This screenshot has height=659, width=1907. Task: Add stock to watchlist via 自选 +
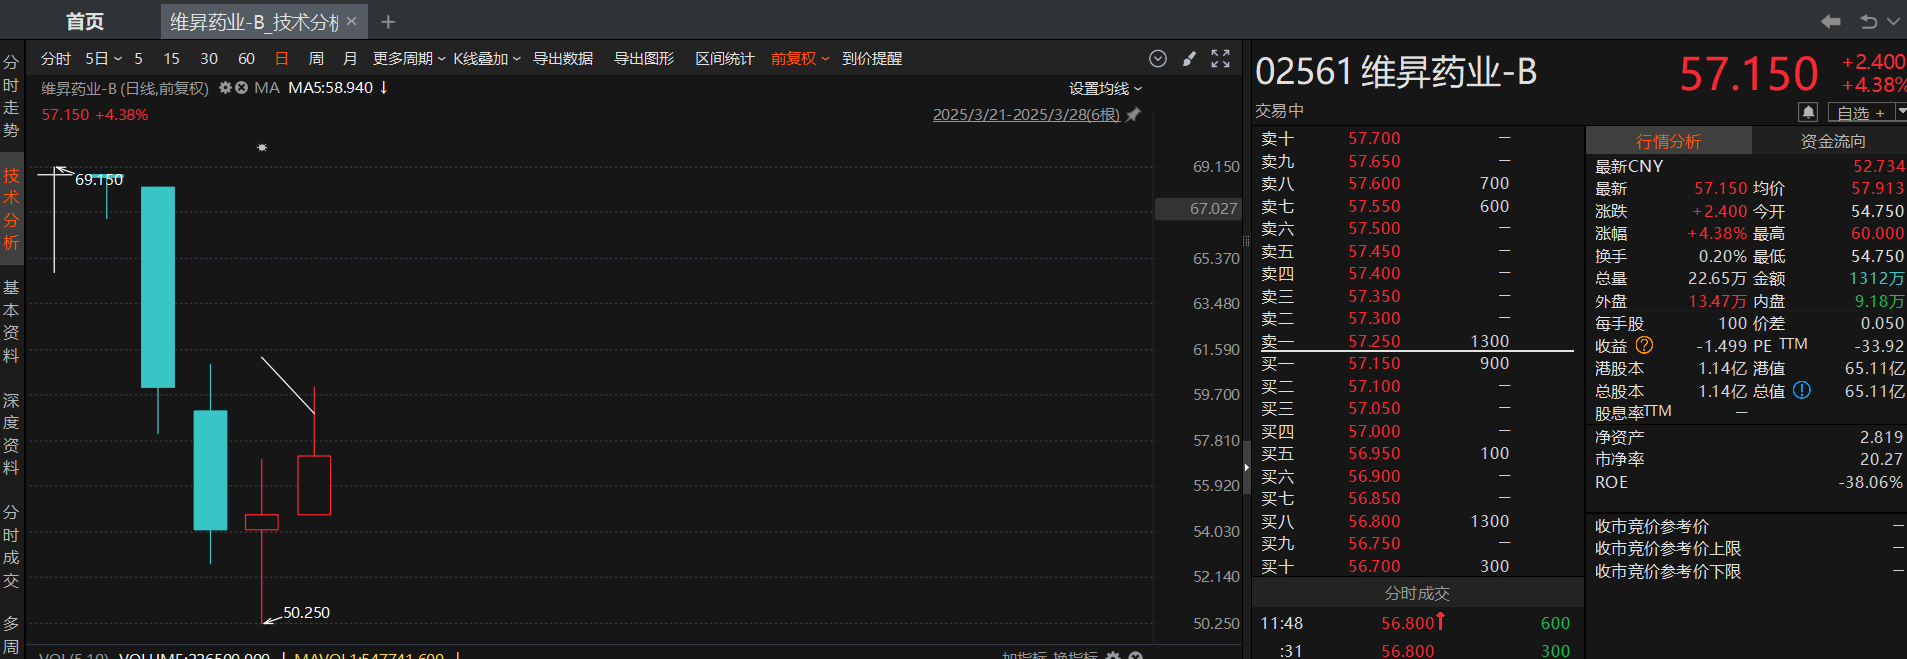[1861, 112]
